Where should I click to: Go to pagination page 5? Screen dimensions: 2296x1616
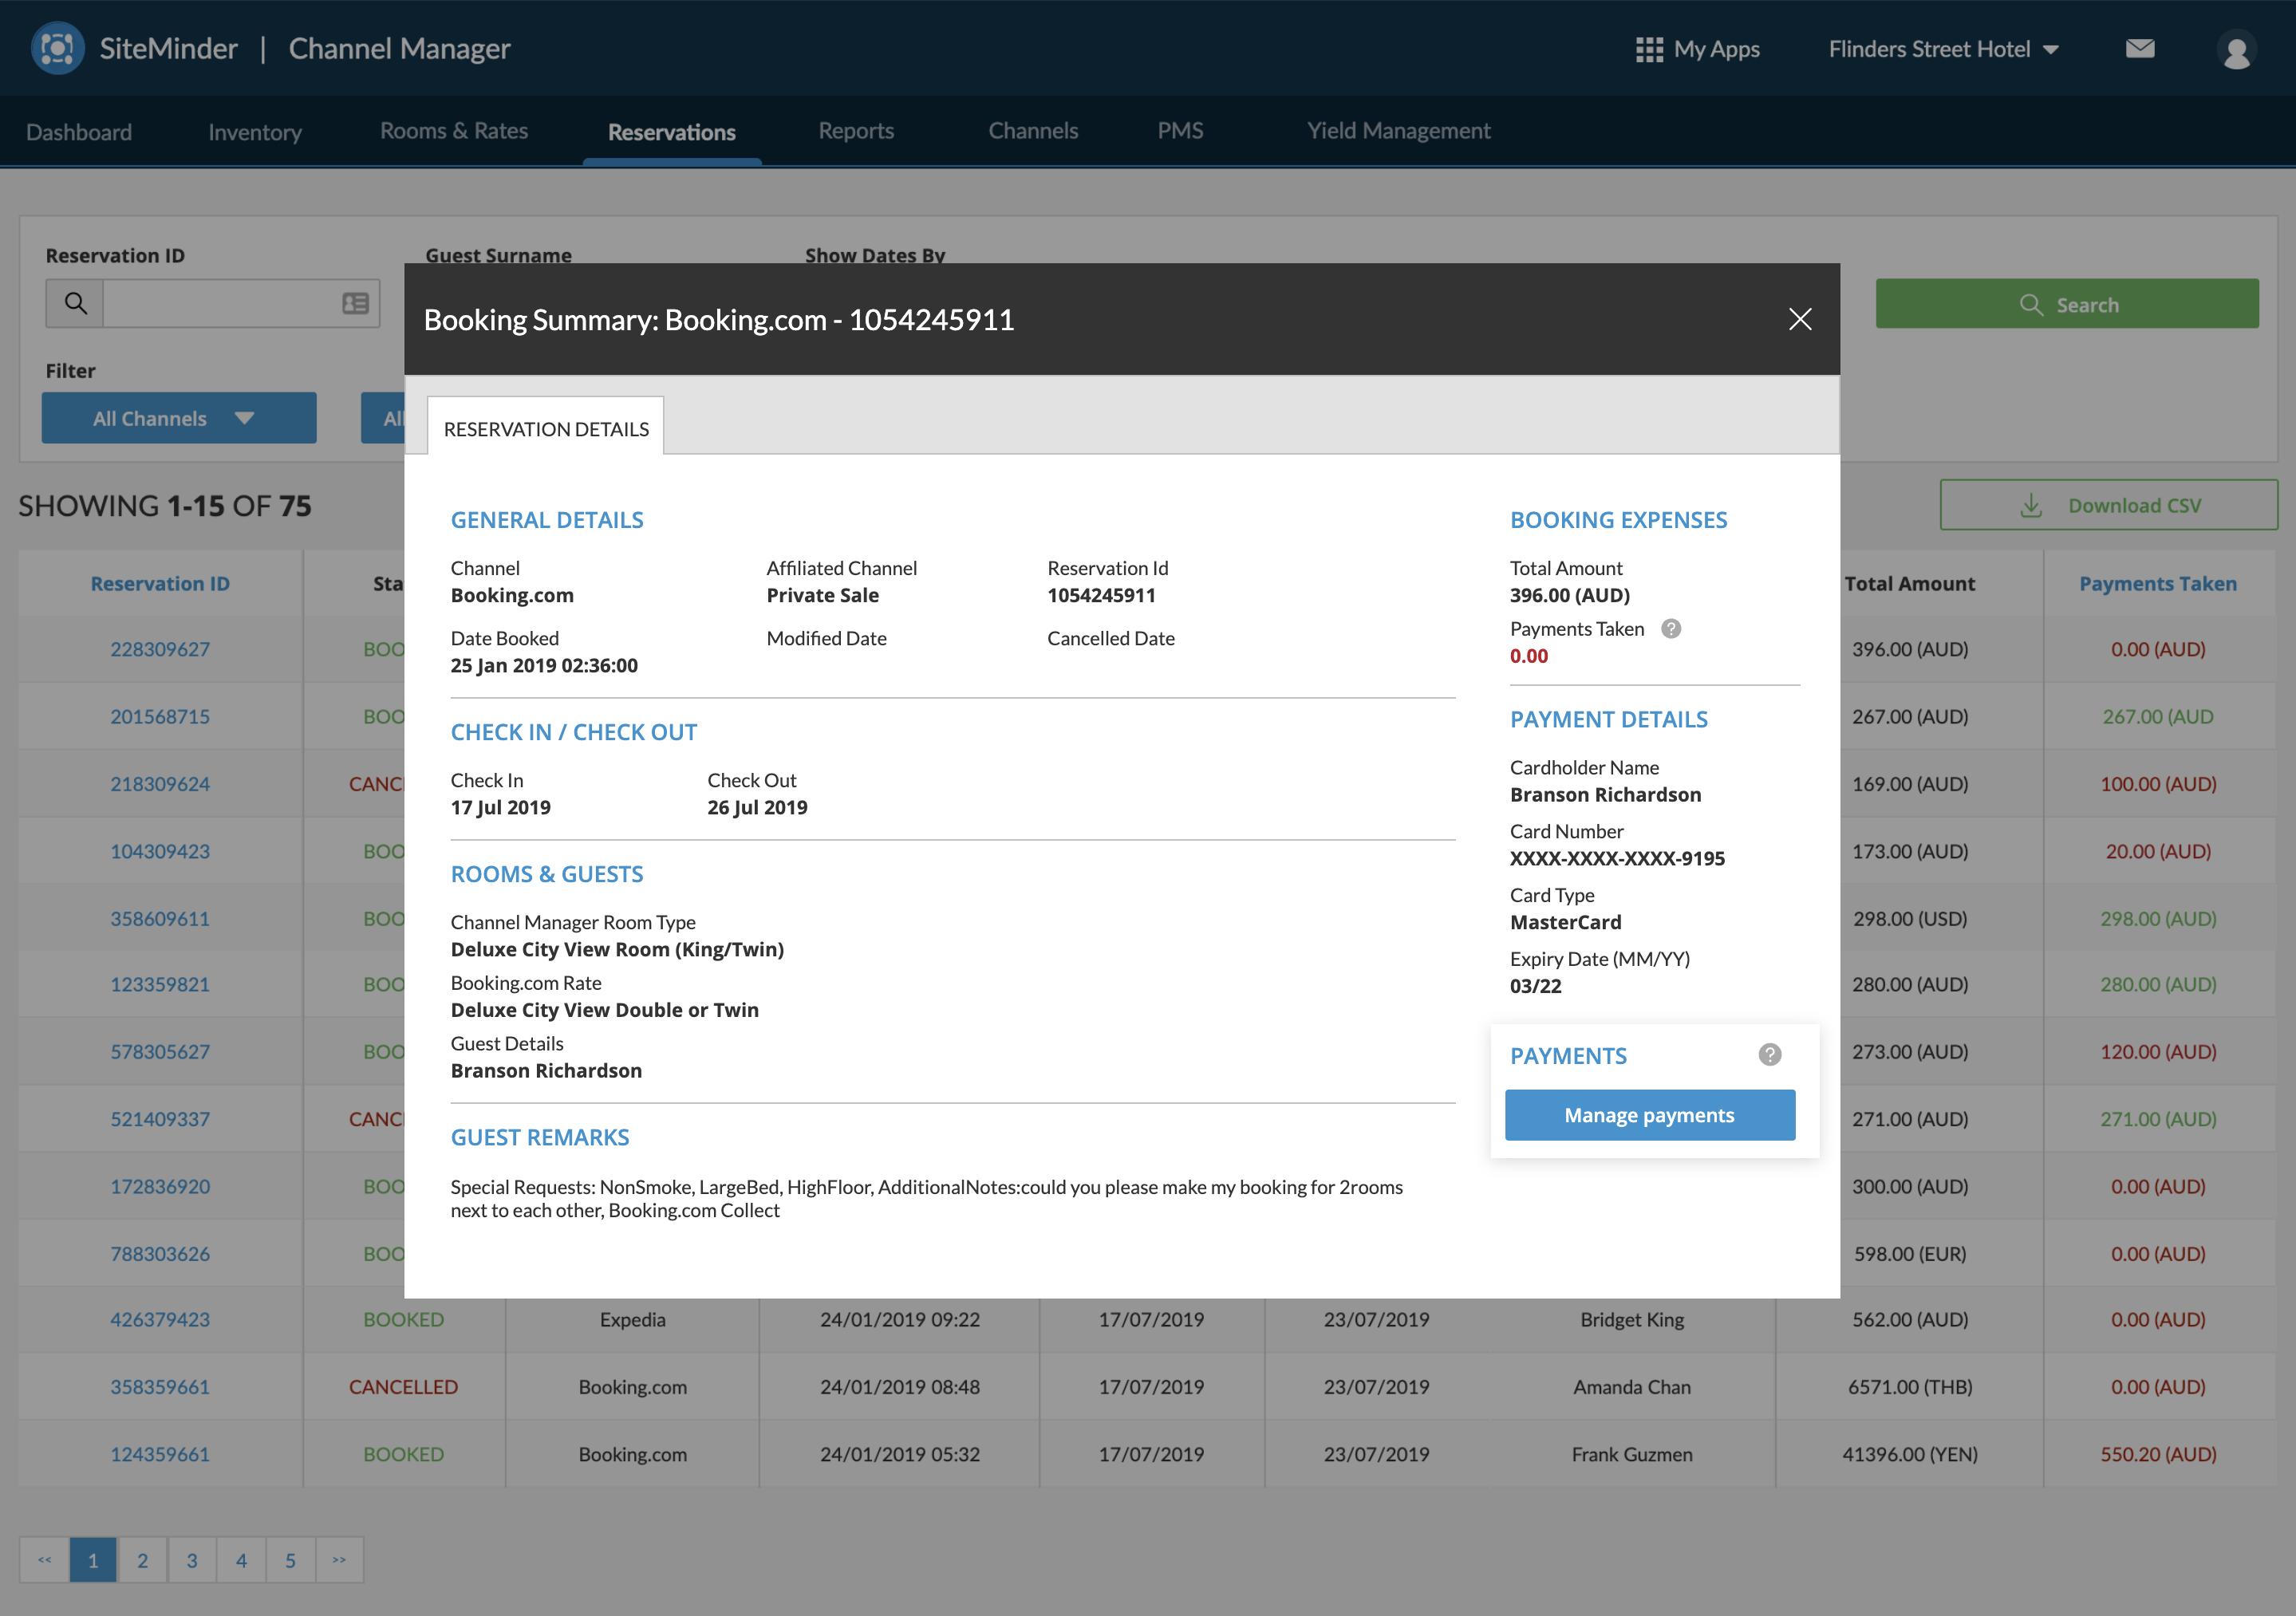(290, 1560)
